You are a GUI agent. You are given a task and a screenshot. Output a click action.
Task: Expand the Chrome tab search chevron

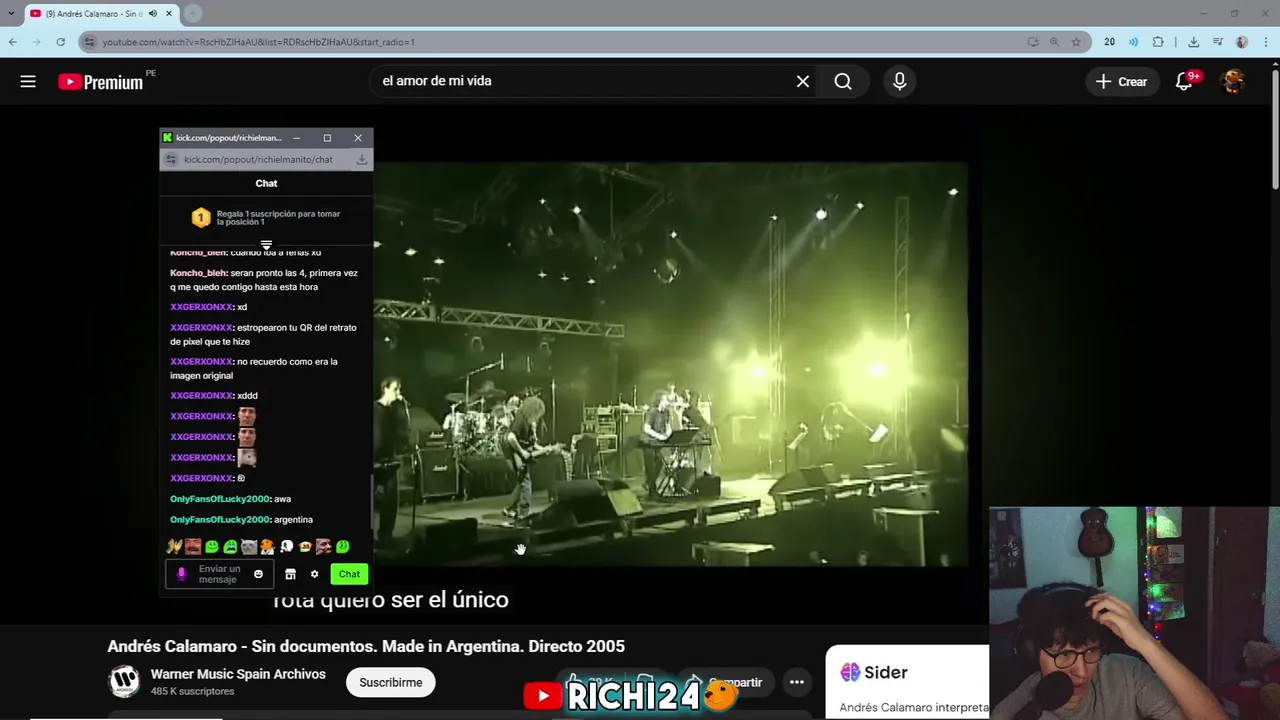click(x=11, y=14)
